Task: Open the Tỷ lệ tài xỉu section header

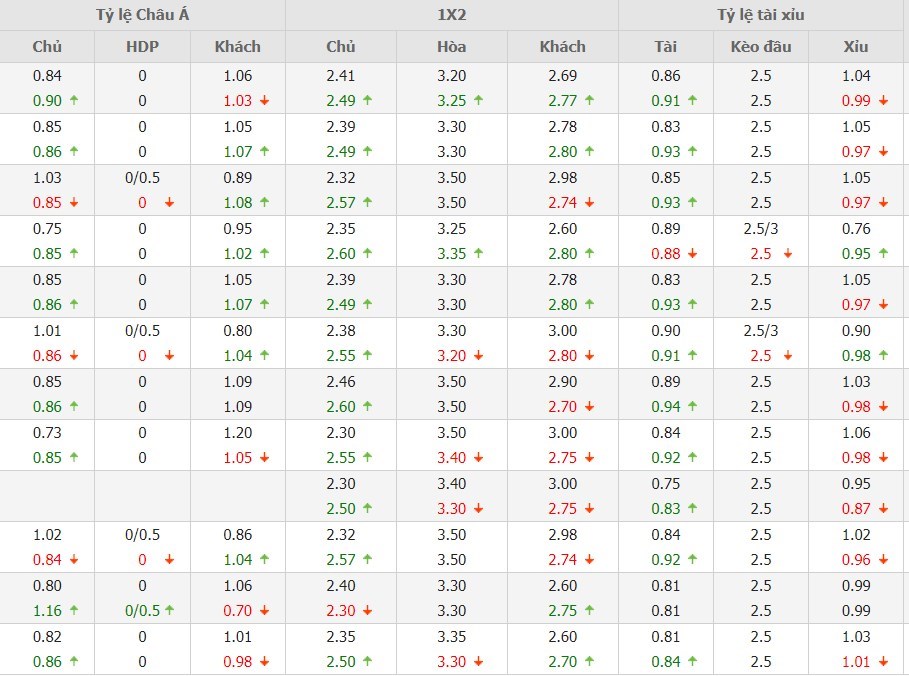Action: [761, 15]
